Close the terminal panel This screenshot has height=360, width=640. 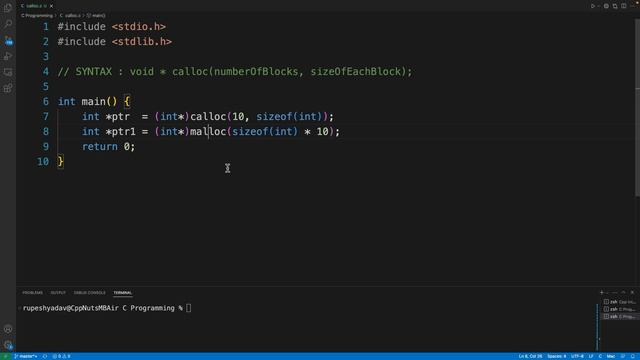632,292
